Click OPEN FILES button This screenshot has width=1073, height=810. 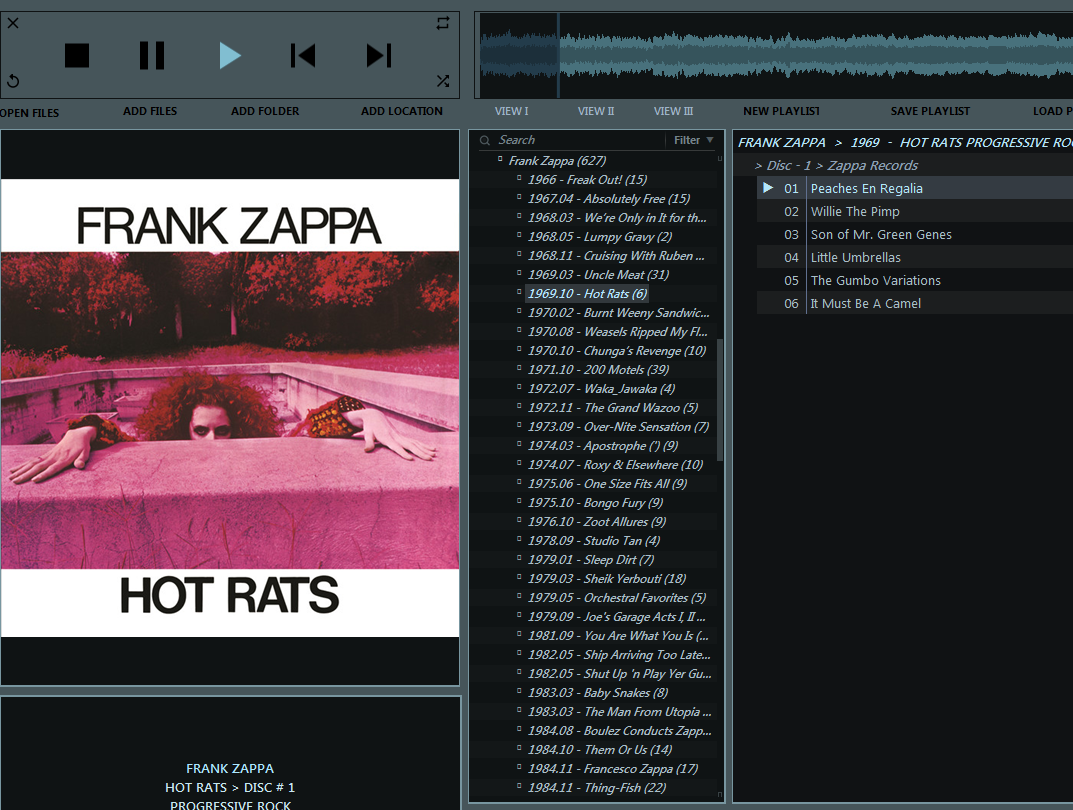click(x=29, y=113)
